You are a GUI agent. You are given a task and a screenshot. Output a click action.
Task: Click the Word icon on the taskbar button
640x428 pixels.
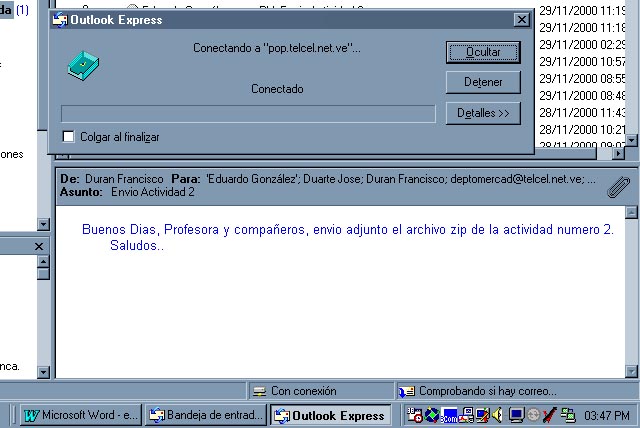click(x=31, y=415)
